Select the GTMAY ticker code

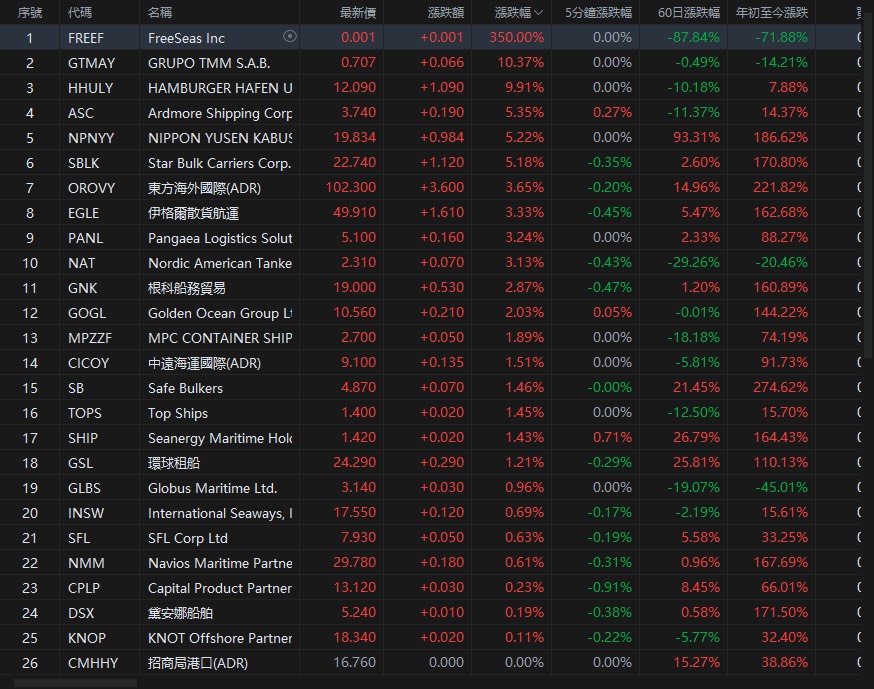91,63
